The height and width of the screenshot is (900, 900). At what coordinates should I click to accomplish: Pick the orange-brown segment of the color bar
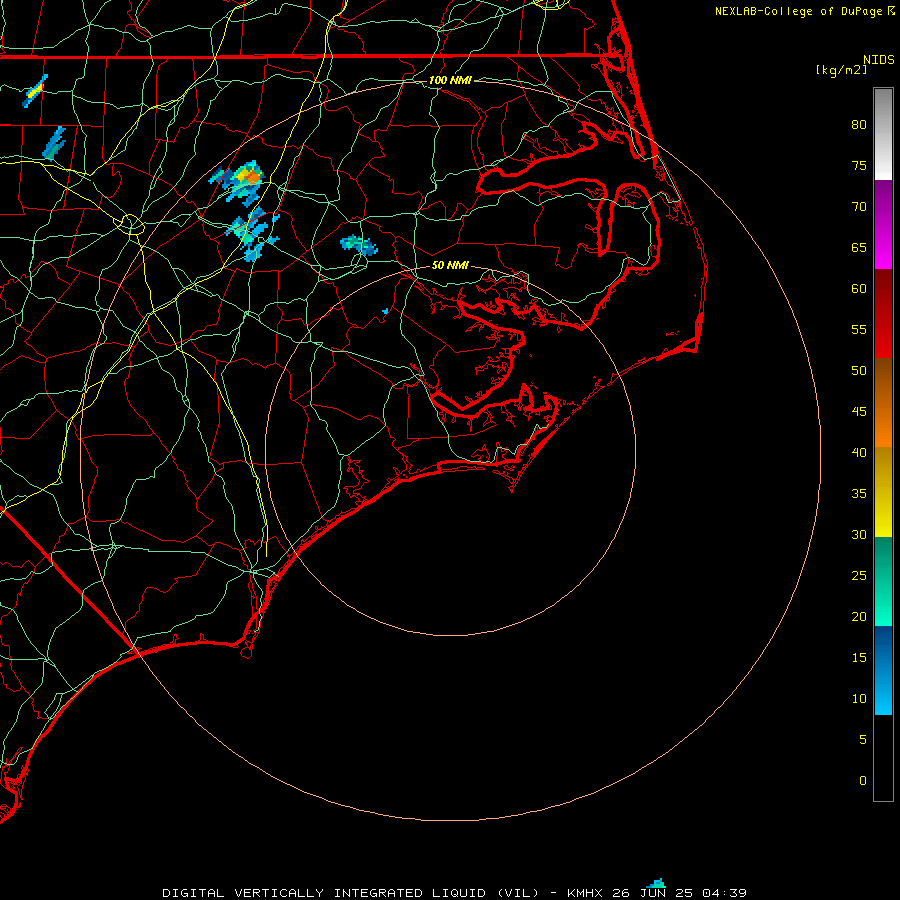(883, 403)
